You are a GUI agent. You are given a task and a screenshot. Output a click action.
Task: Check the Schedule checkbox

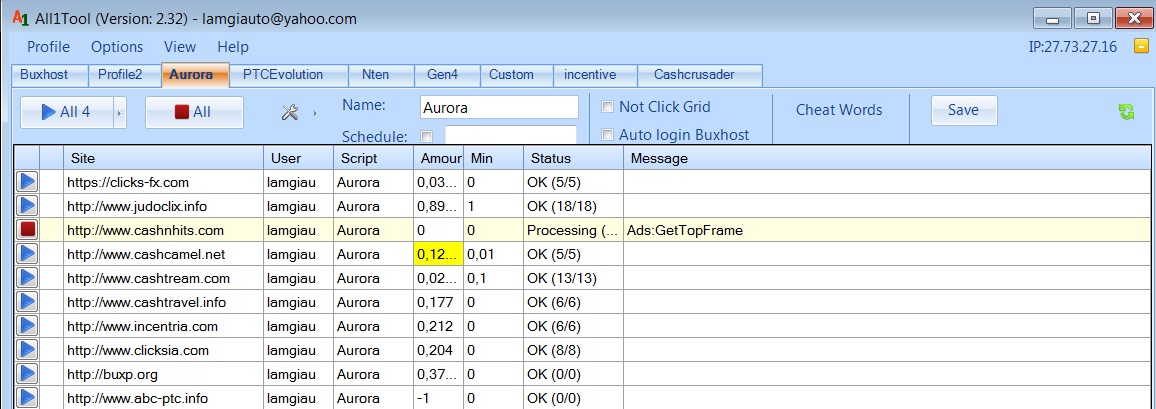click(428, 136)
